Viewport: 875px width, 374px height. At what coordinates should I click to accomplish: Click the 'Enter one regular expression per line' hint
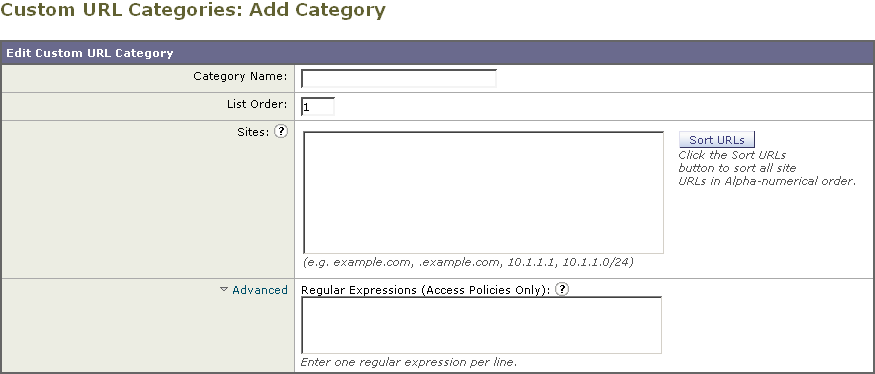pos(409,362)
